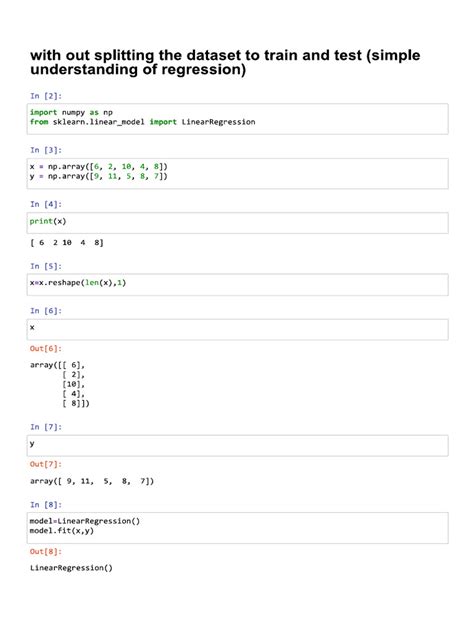Image resolution: width=474 pixels, height=632 pixels.
Task: Click the 'Out[6]:' output label
Action: click(46, 348)
